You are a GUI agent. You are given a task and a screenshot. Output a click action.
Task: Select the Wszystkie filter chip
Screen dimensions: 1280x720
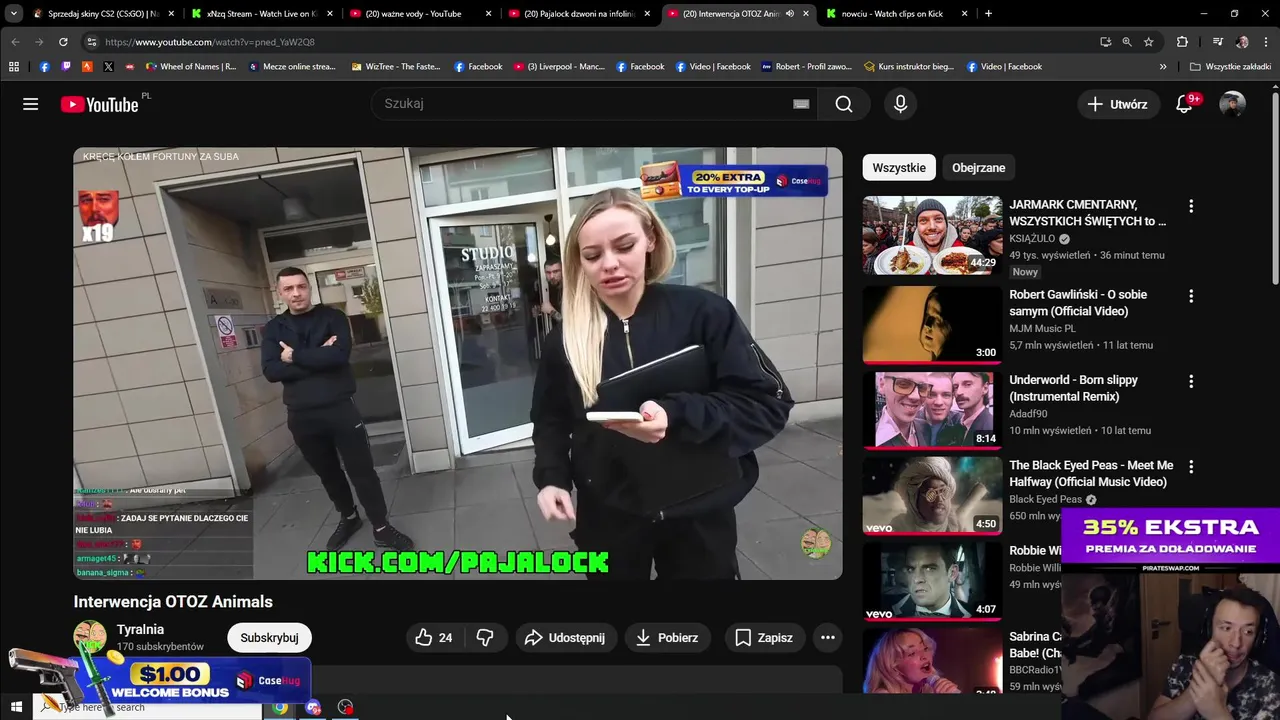click(x=899, y=168)
